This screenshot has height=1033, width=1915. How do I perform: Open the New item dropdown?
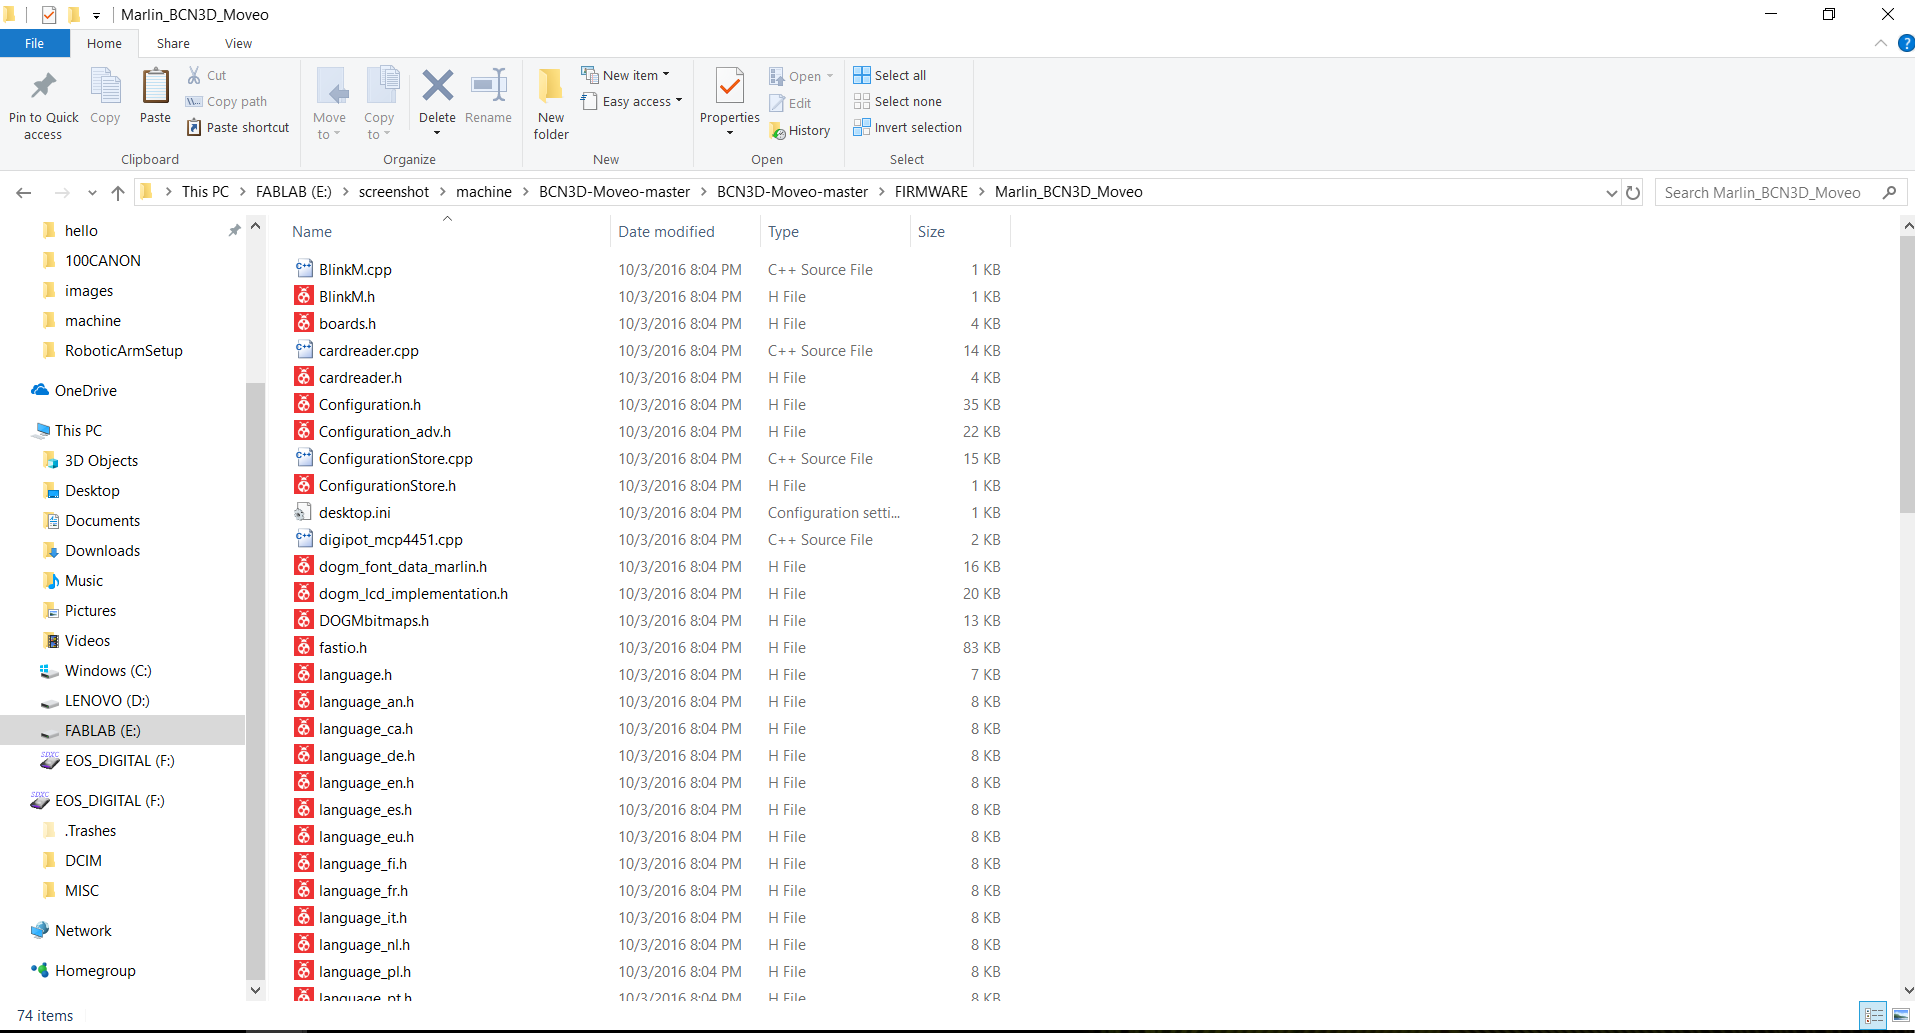point(625,75)
